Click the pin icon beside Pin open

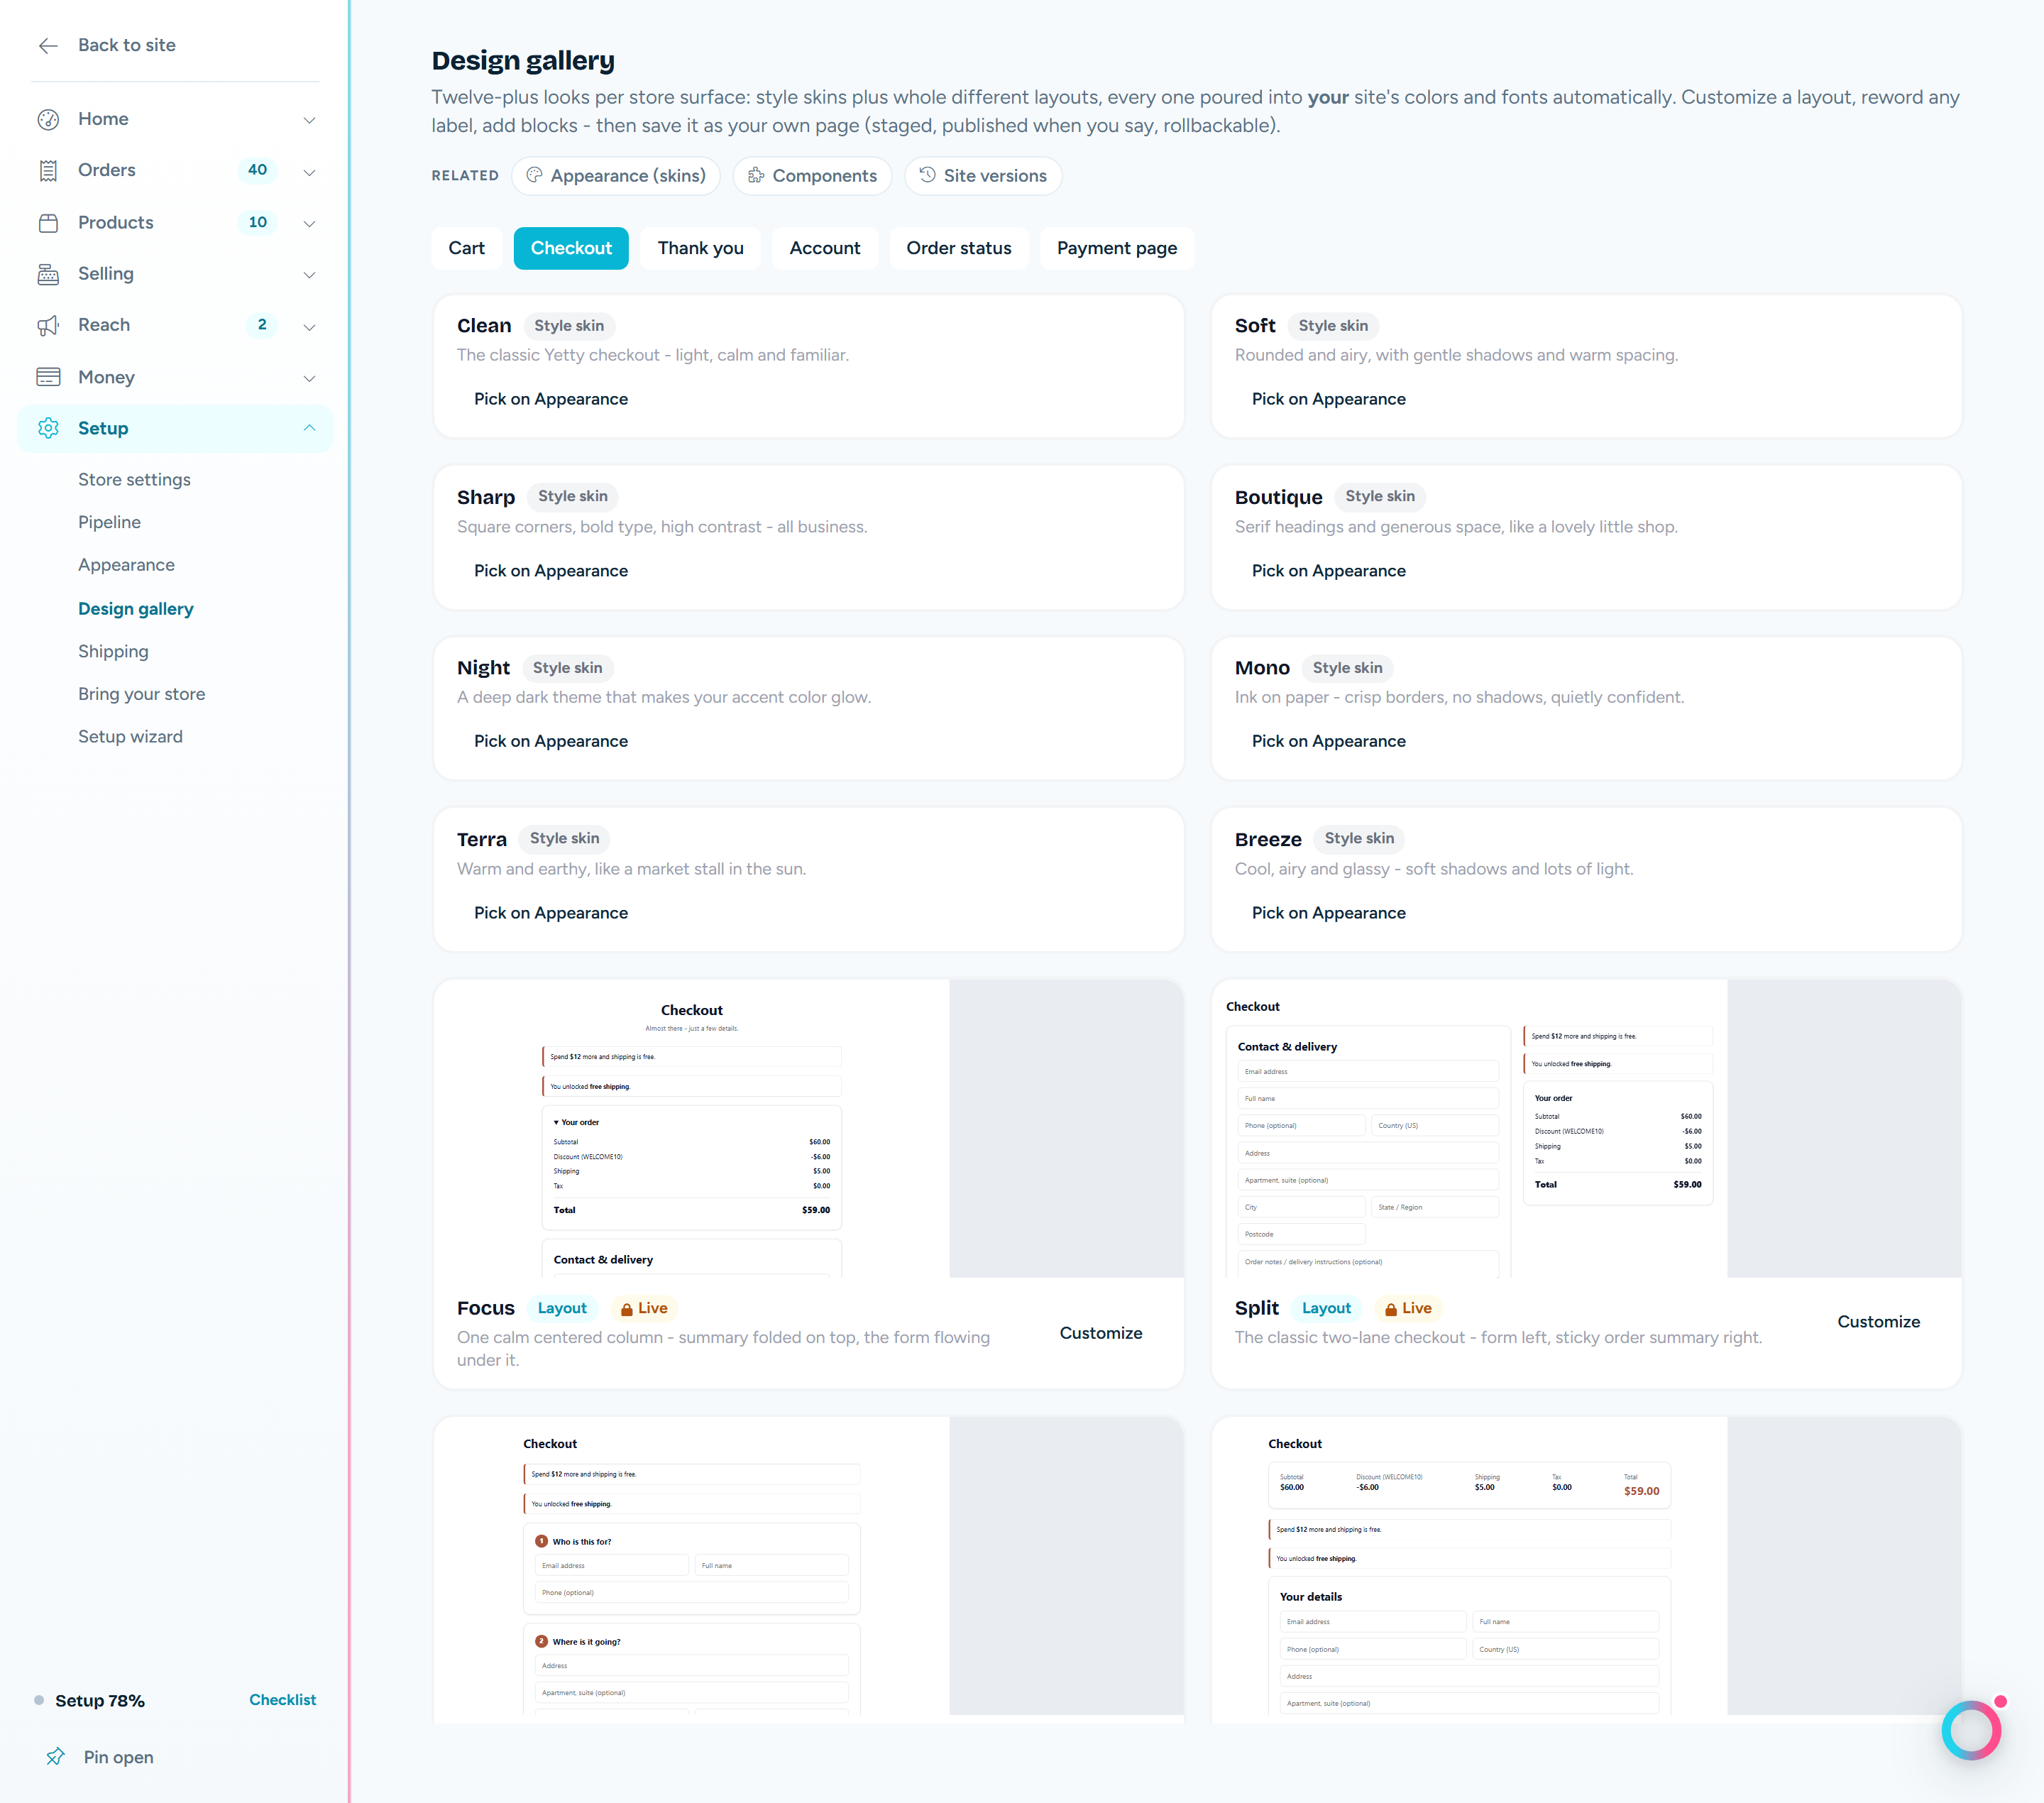pyautogui.click(x=55, y=1757)
